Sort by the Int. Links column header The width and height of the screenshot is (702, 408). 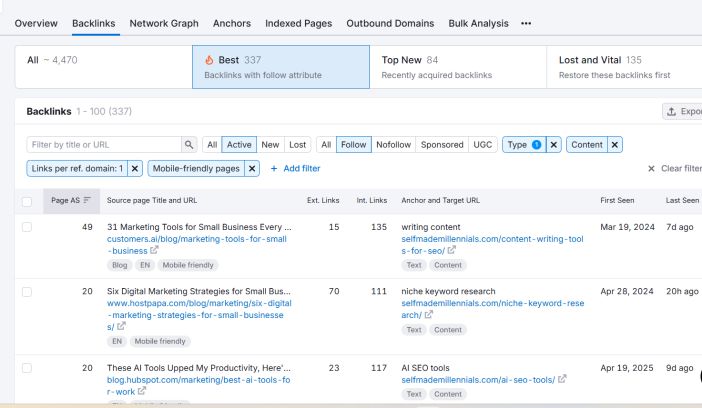tap(372, 200)
